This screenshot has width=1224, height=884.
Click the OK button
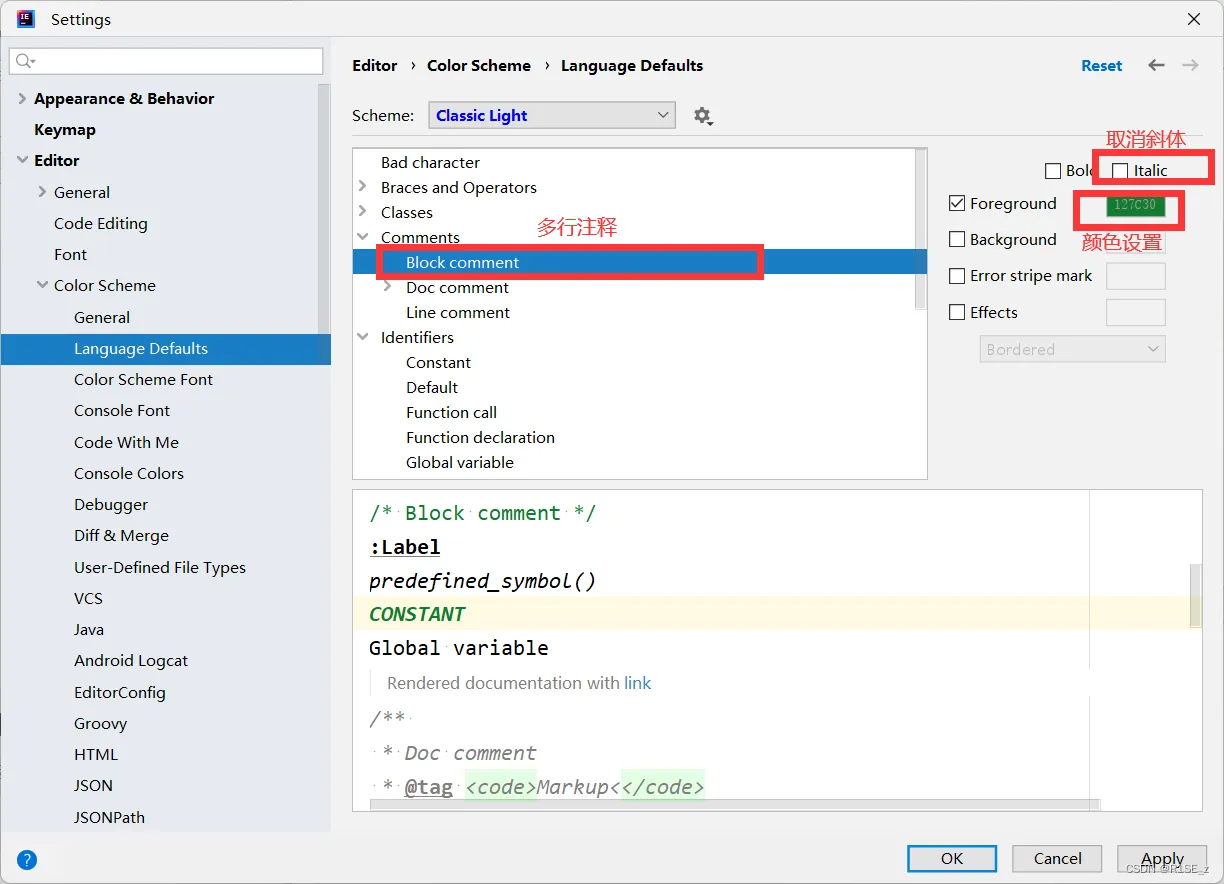click(x=952, y=858)
